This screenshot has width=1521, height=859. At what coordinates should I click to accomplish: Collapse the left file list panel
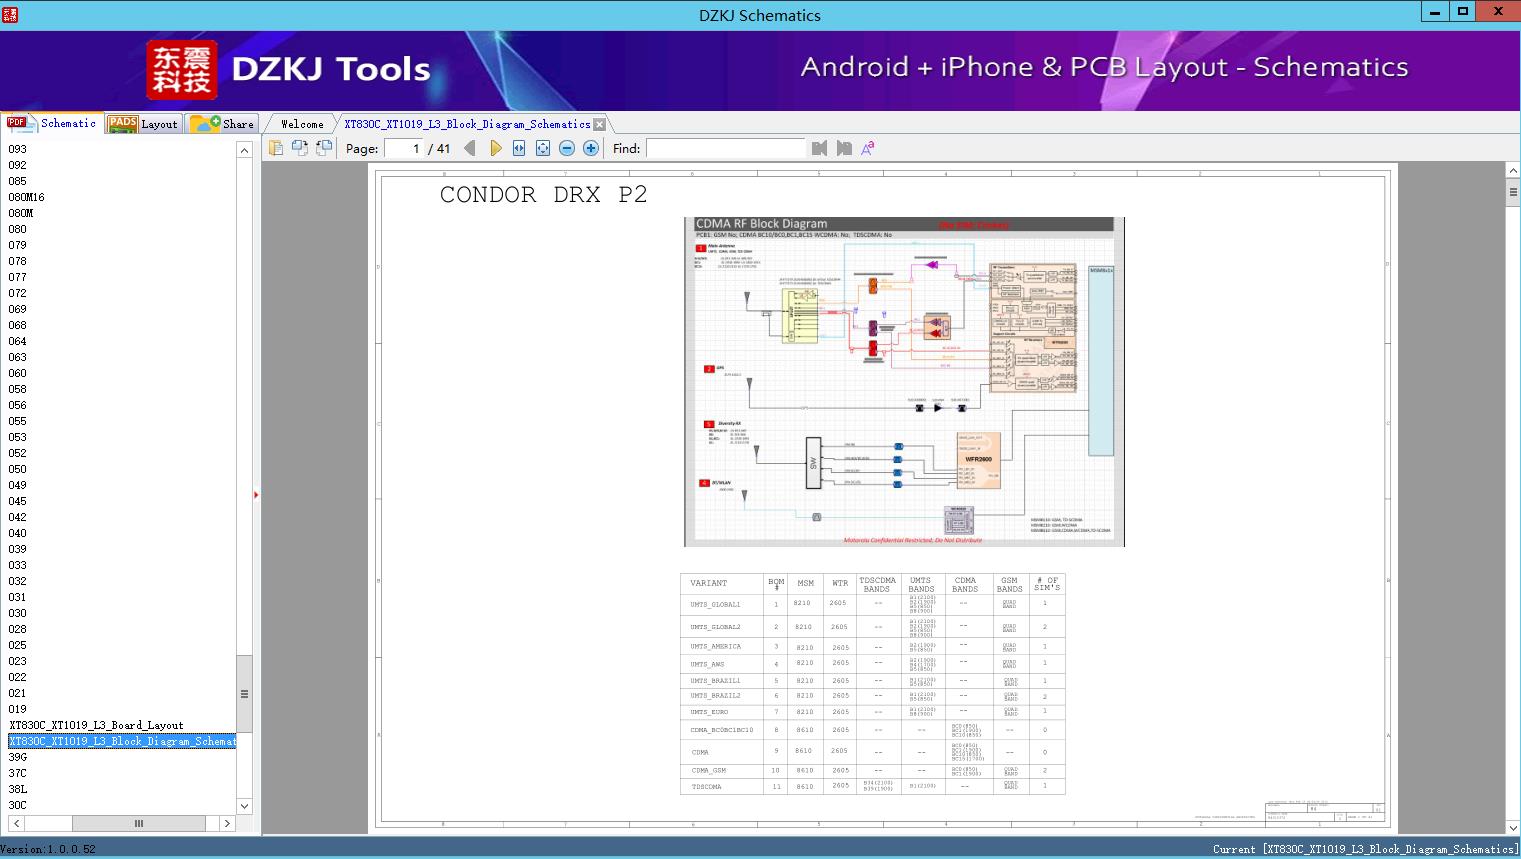point(256,495)
